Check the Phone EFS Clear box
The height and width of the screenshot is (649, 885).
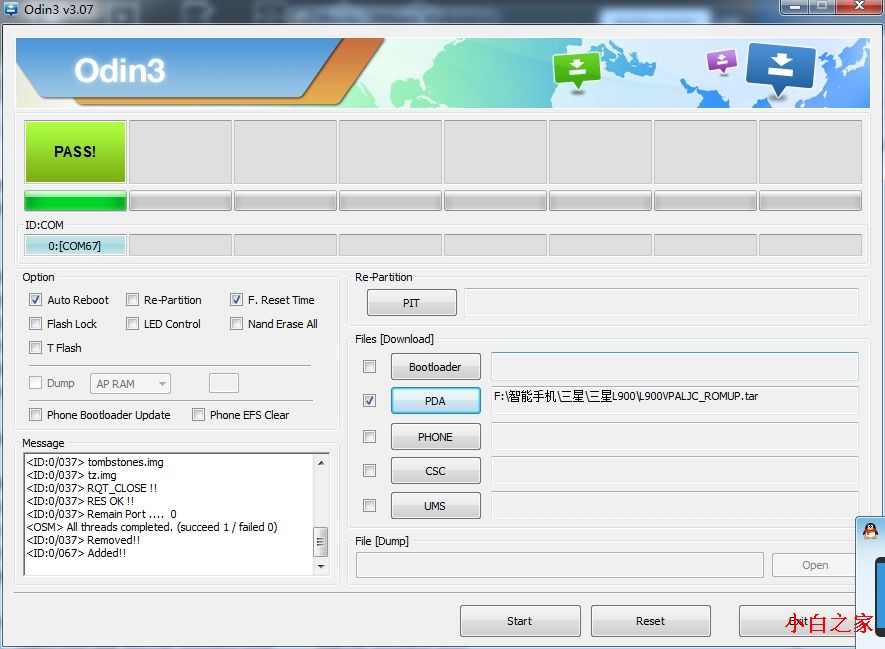199,414
